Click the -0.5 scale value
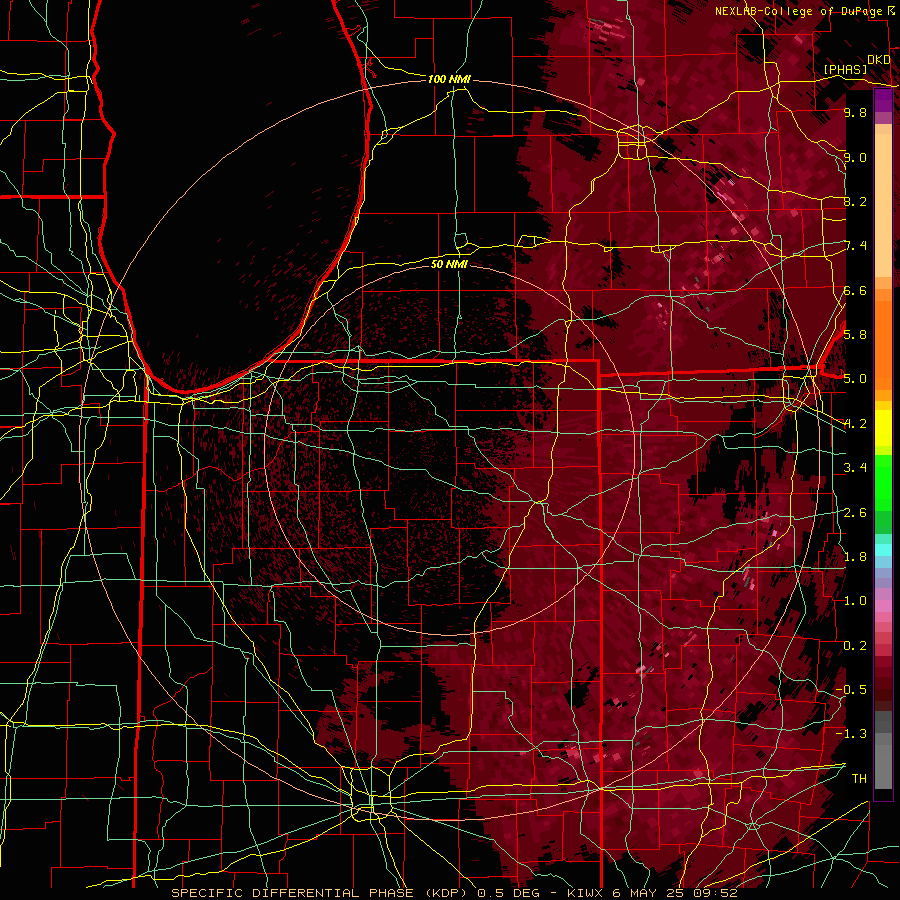Image resolution: width=900 pixels, height=900 pixels. [851, 690]
